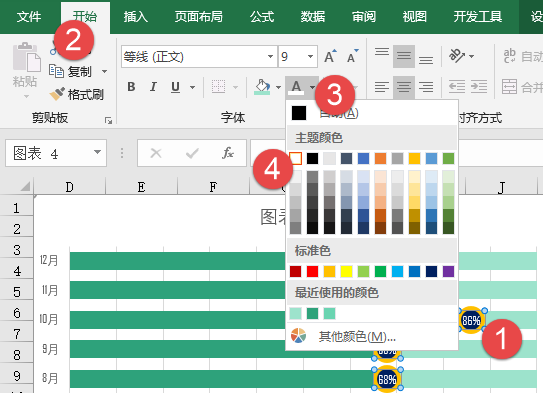Screen dimensions: 543x393
Task: Pick the standard purple color swatch
Action: (x=448, y=271)
